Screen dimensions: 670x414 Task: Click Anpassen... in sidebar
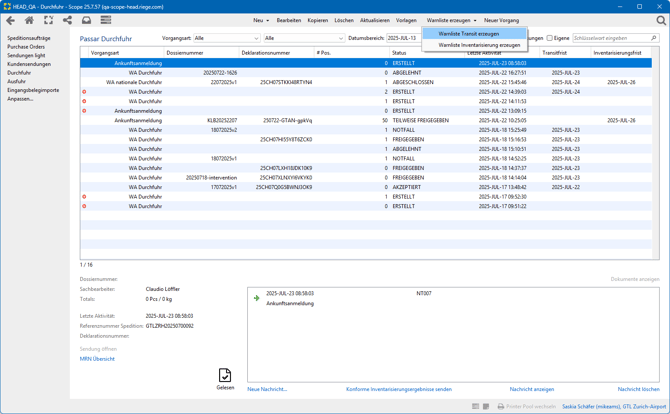point(20,99)
